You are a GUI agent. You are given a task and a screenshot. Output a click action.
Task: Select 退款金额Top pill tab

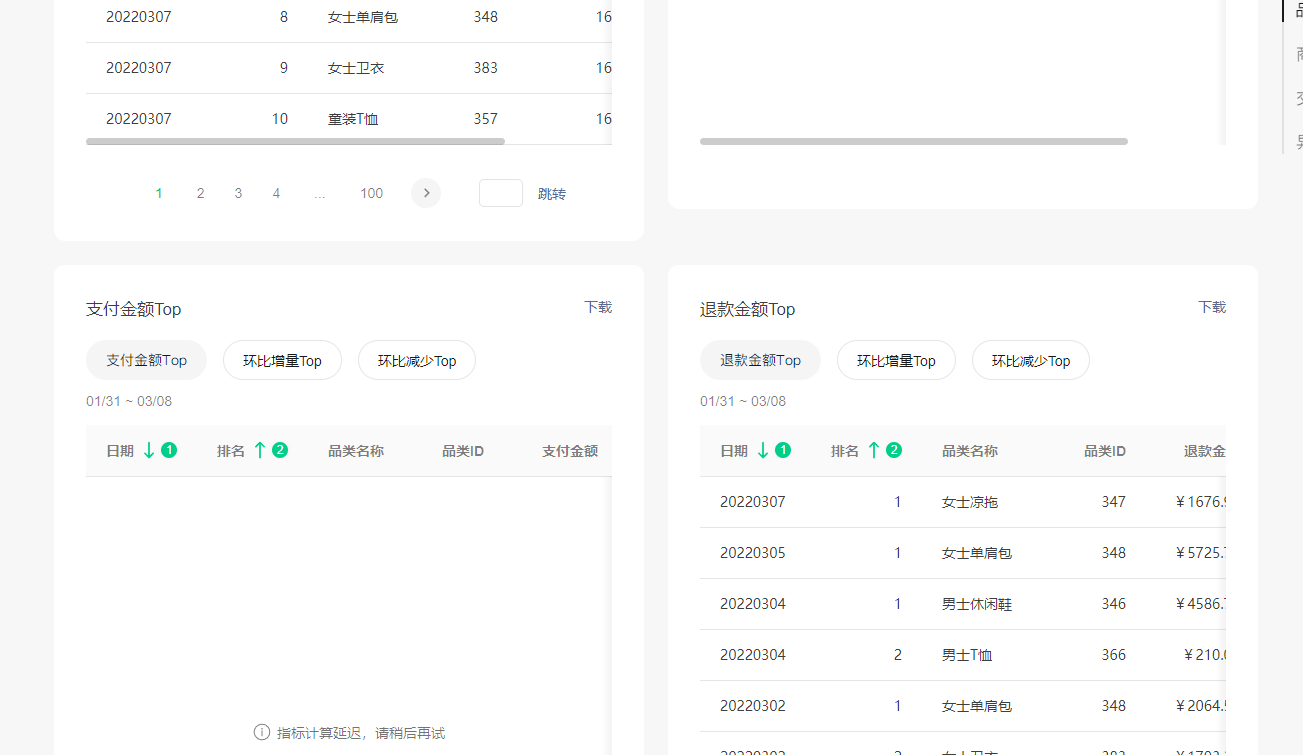click(760, 360)
